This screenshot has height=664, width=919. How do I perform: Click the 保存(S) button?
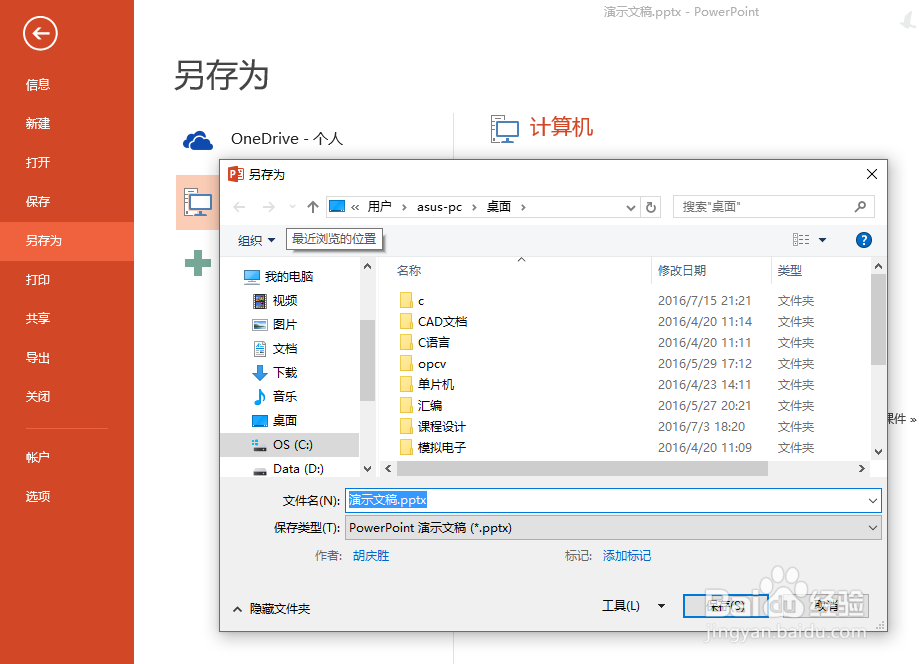coord(726,606)
